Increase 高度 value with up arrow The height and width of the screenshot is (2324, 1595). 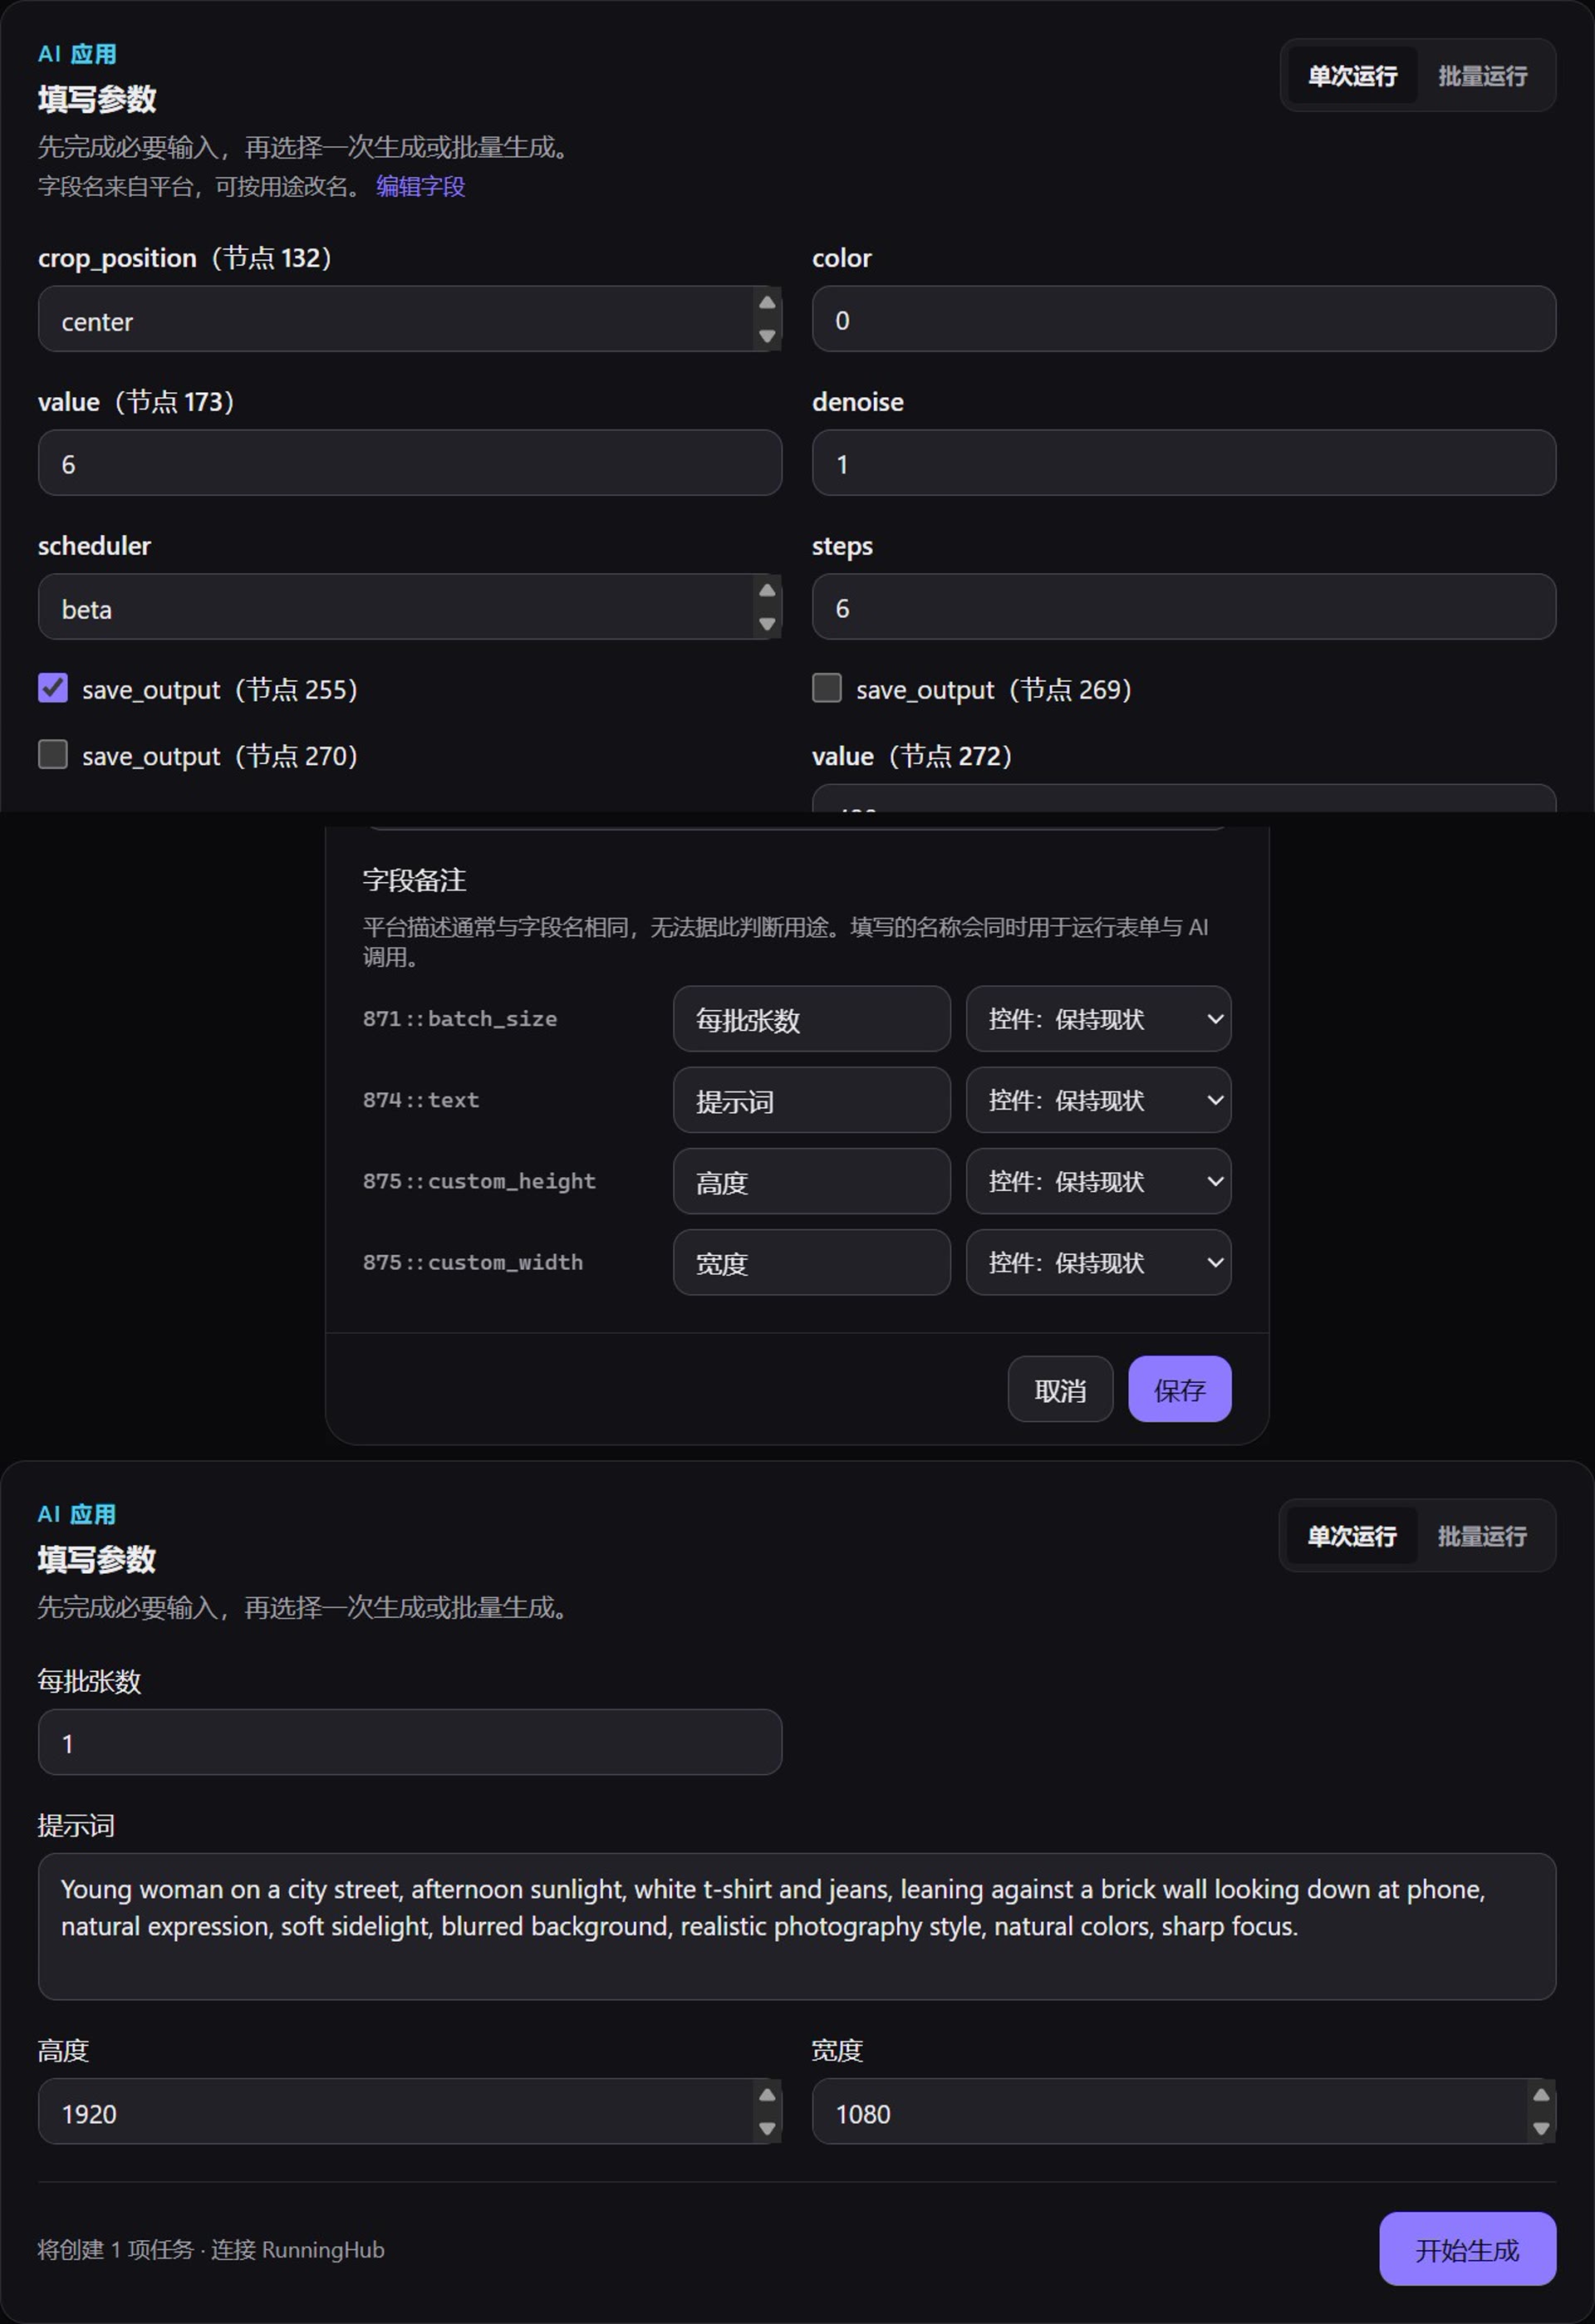pyautogui.click(x=767, y=2095)
